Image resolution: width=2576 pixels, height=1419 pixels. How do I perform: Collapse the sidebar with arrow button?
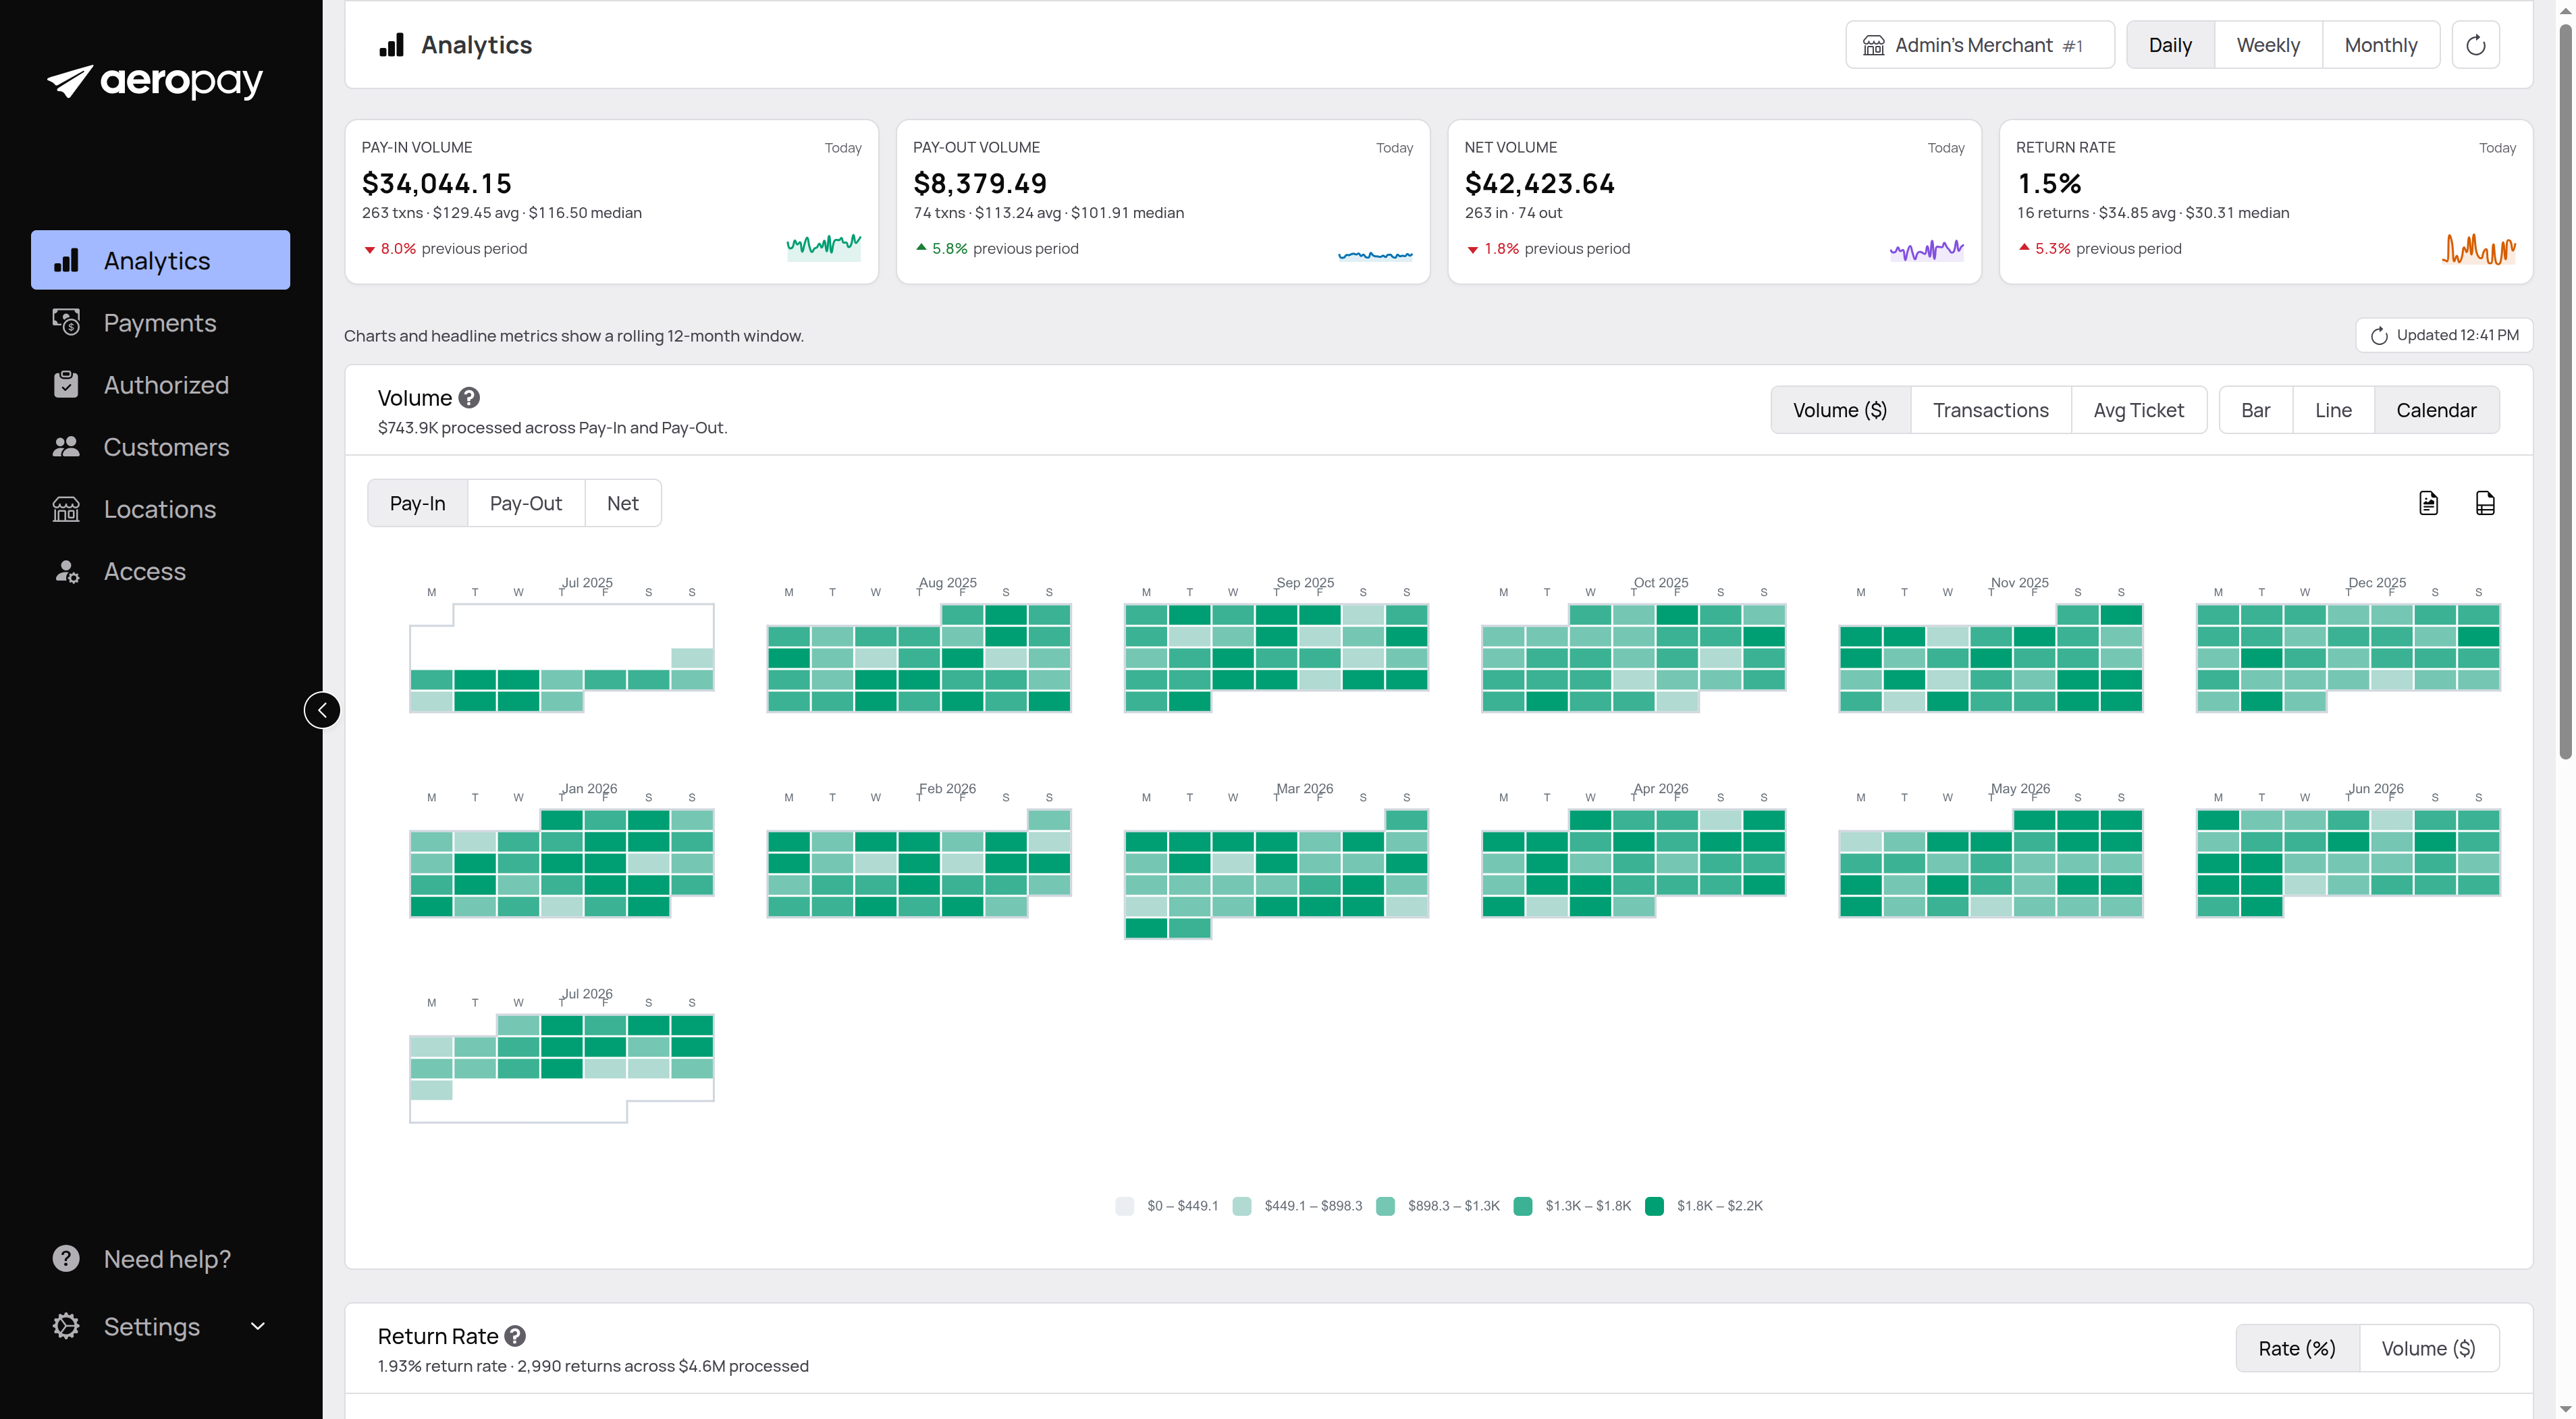(x=322, y=710)
